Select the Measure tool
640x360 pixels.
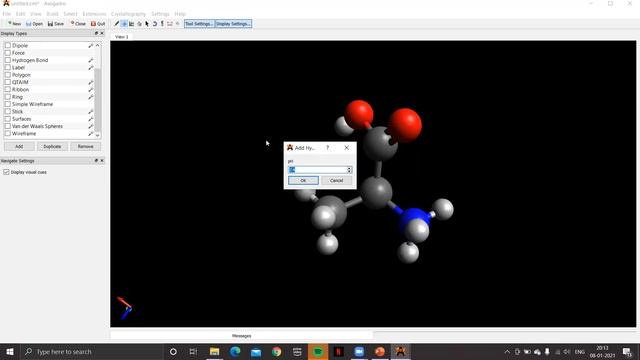170,24
